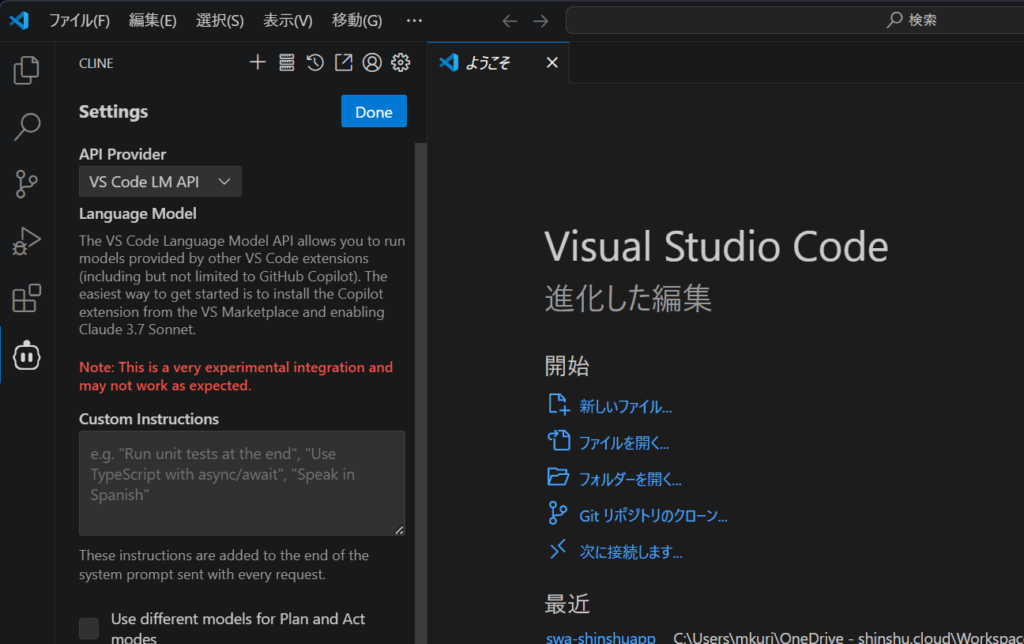This screenshot has width=1024, height=644.
Task: Show hidden menus via the ellipsis
Action: [414, 21]
